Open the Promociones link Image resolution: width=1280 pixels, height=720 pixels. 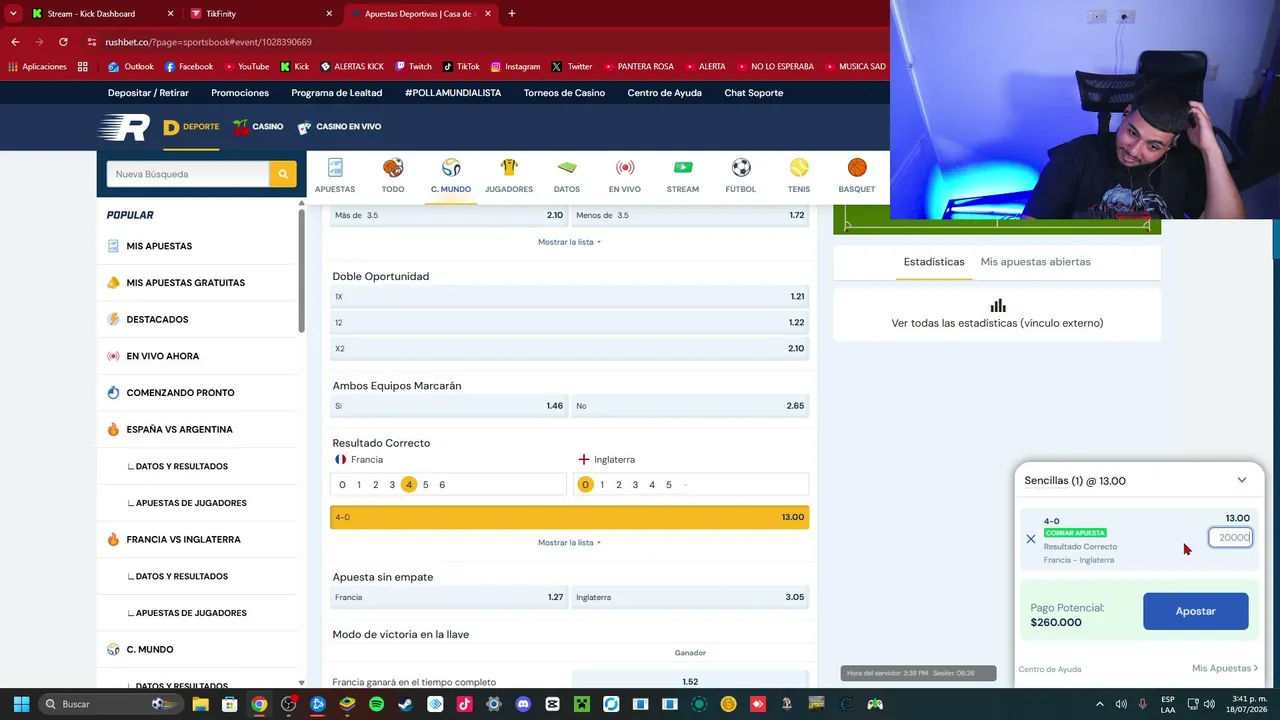point(240,93)
